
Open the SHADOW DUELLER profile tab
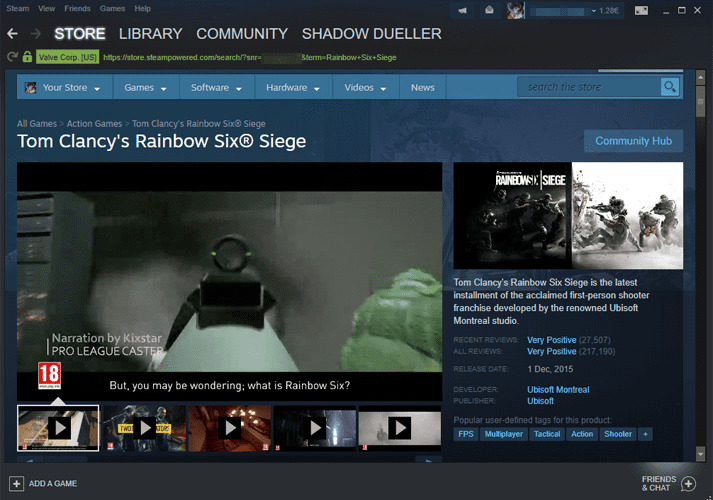(x=372, y=34)
